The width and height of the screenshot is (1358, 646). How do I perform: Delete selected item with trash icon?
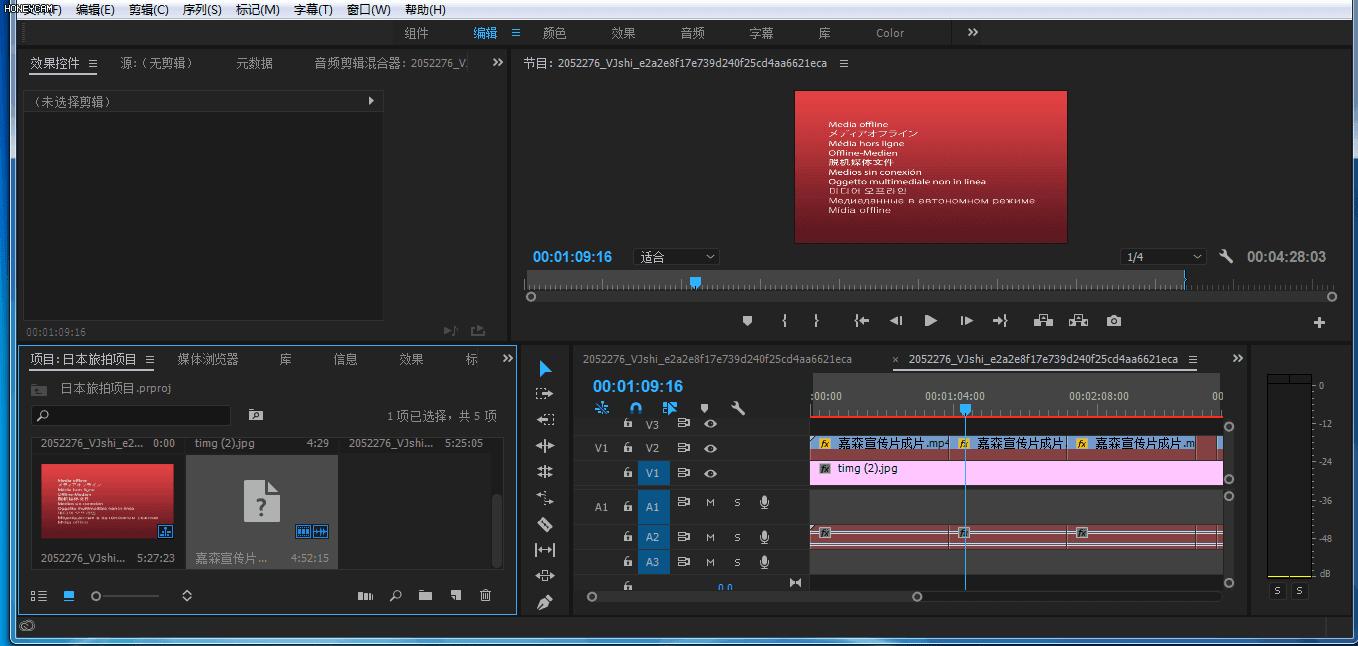485,596
